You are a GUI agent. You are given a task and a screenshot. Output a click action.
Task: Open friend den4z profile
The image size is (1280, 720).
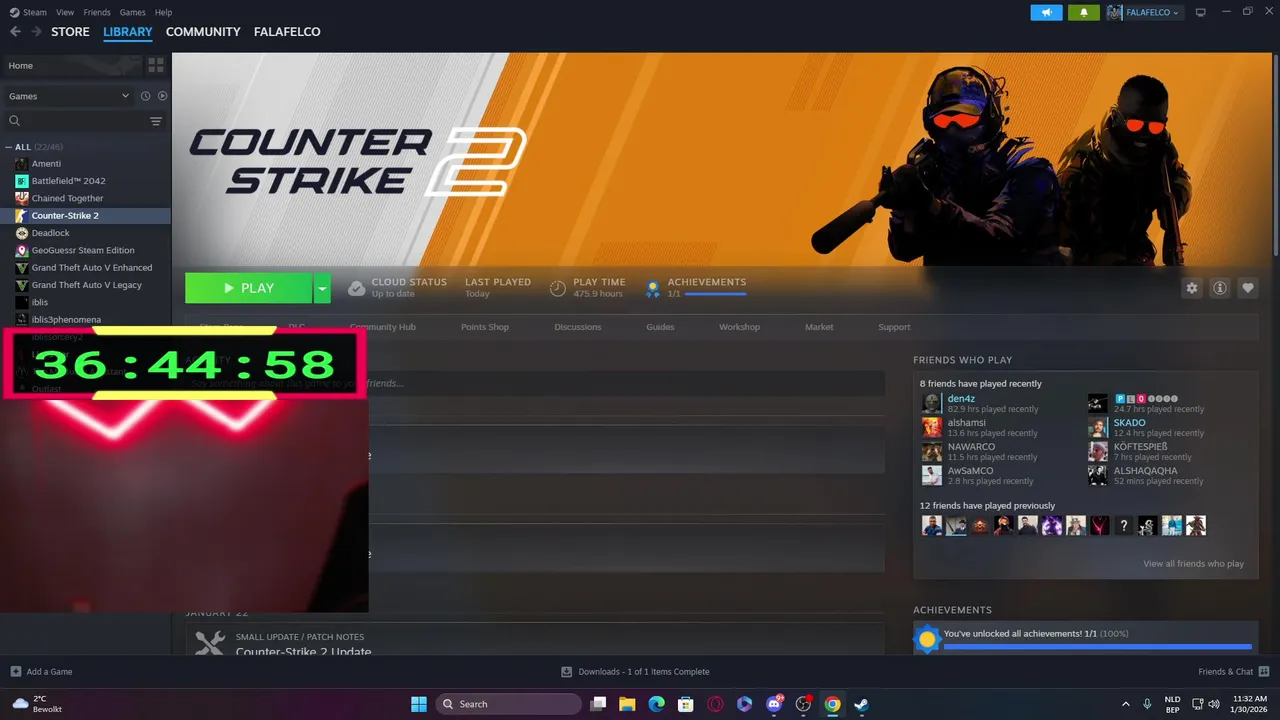pos(961,399)
